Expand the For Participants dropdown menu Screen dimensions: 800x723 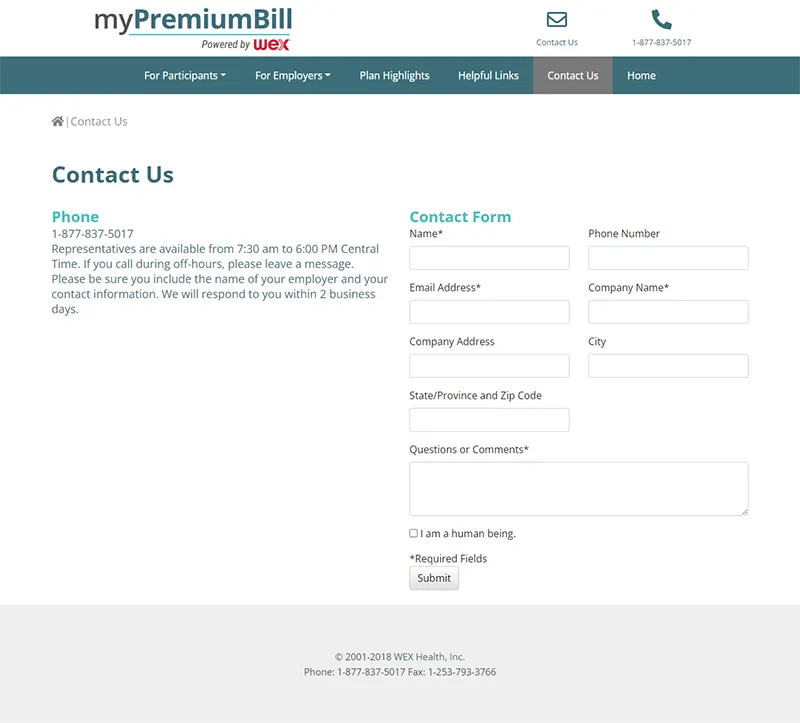tap(185, 76)
